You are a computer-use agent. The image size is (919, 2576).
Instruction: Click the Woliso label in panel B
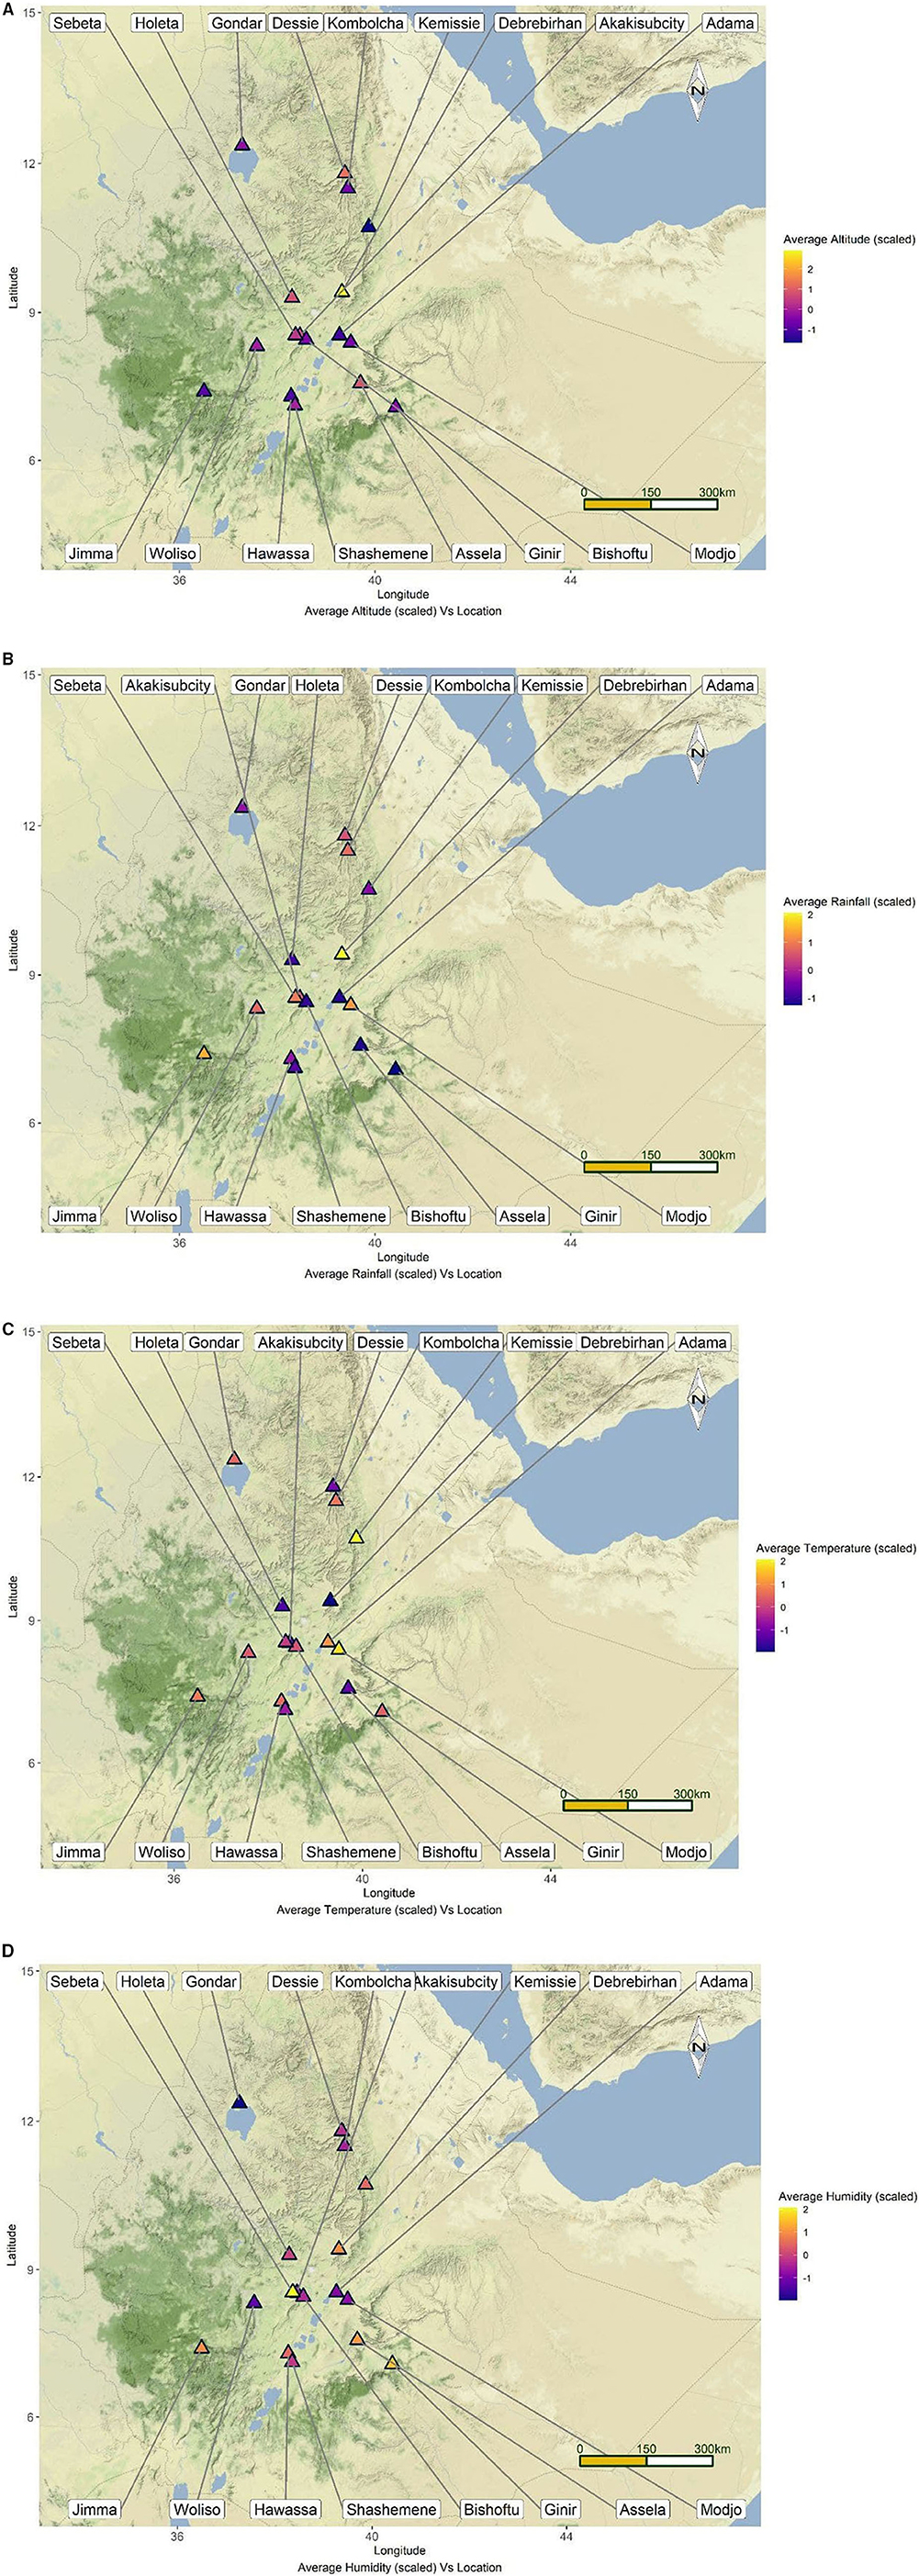coord(153,1216)
